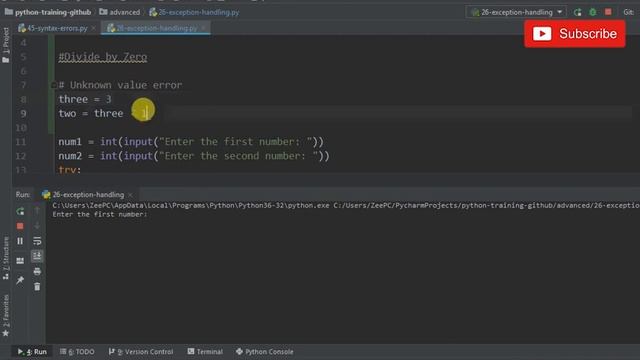
Task: Click the green rerun icon in top toolbar
Action: 578,12
